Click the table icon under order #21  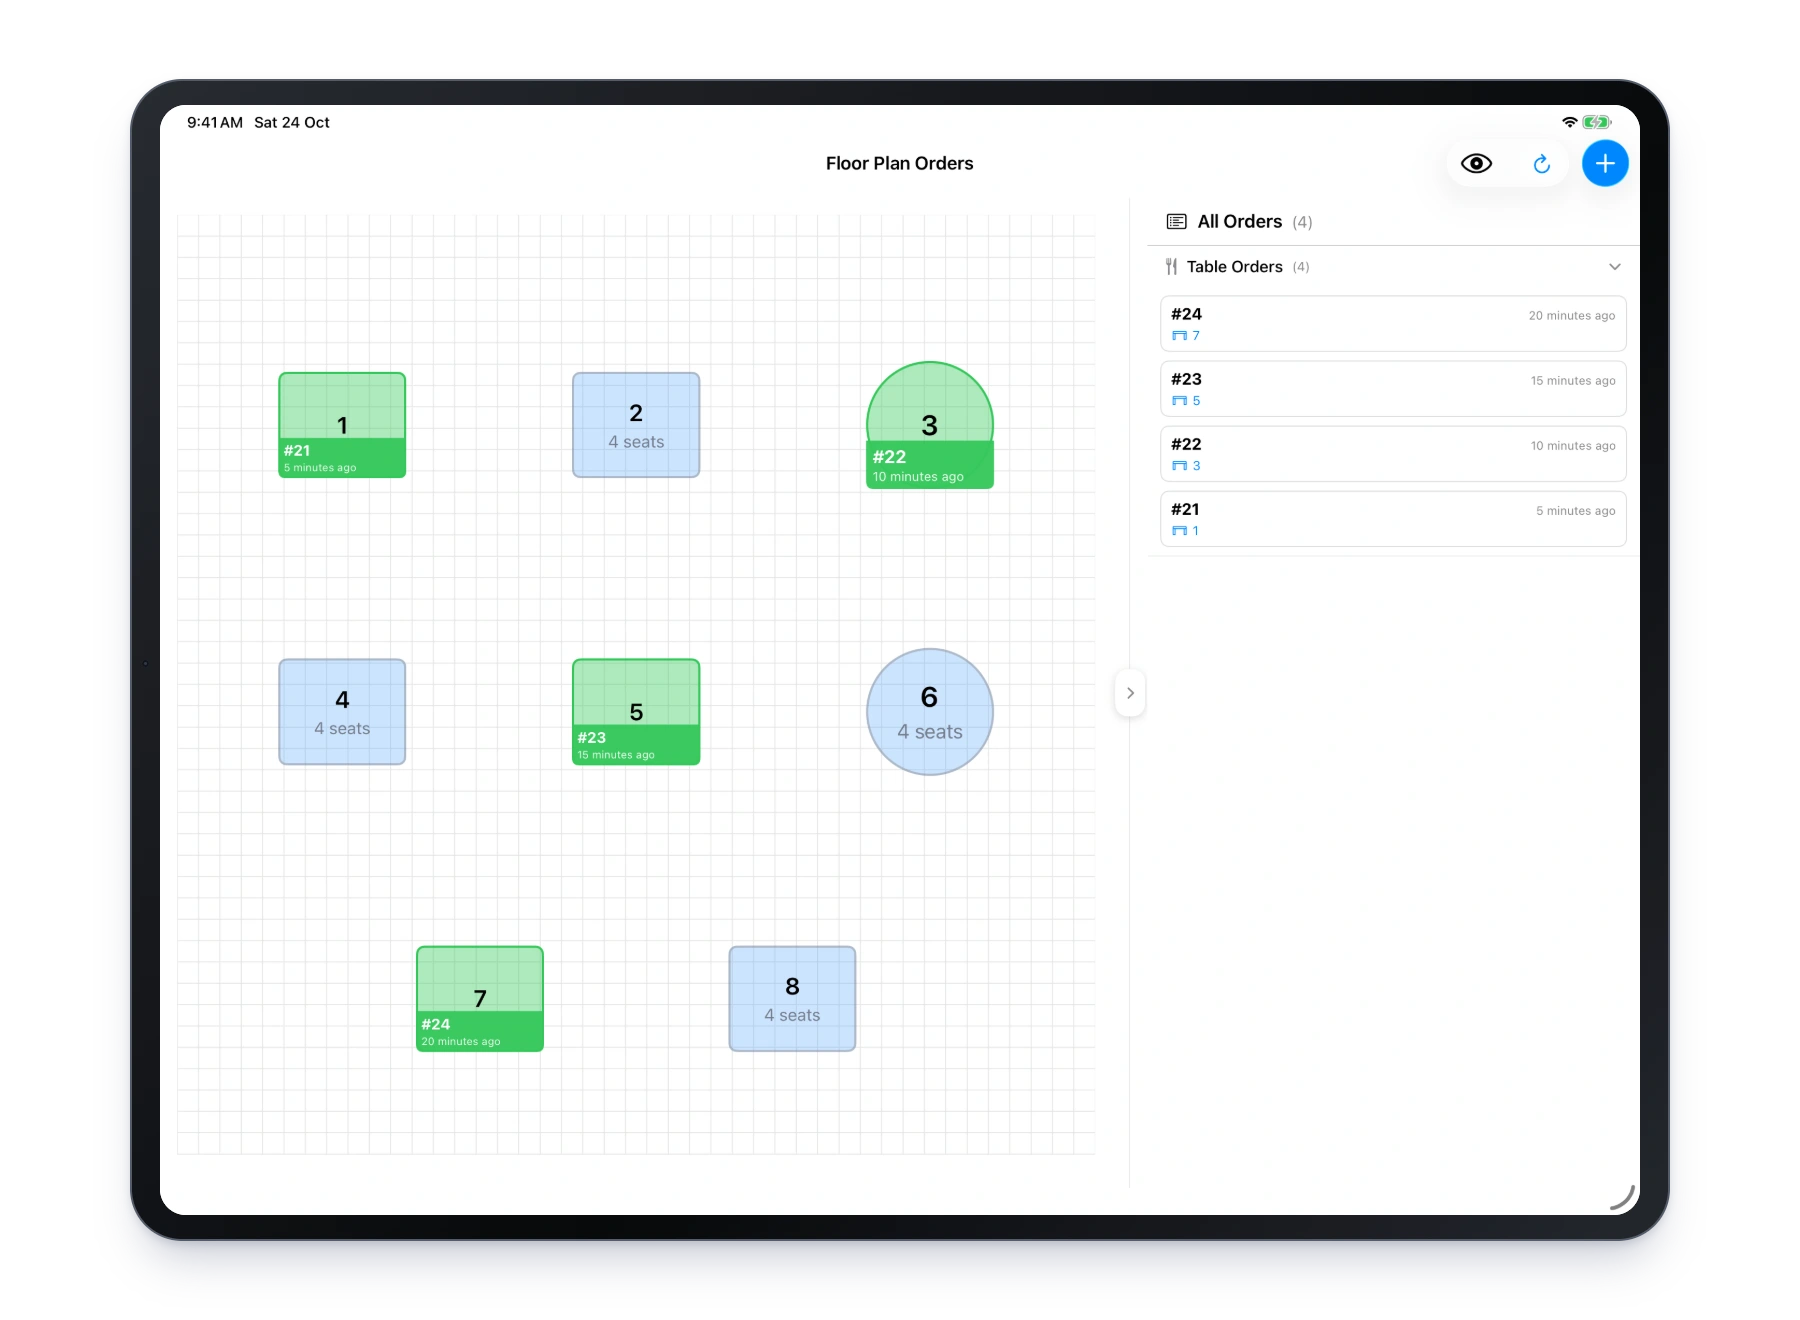[1179, 531]
